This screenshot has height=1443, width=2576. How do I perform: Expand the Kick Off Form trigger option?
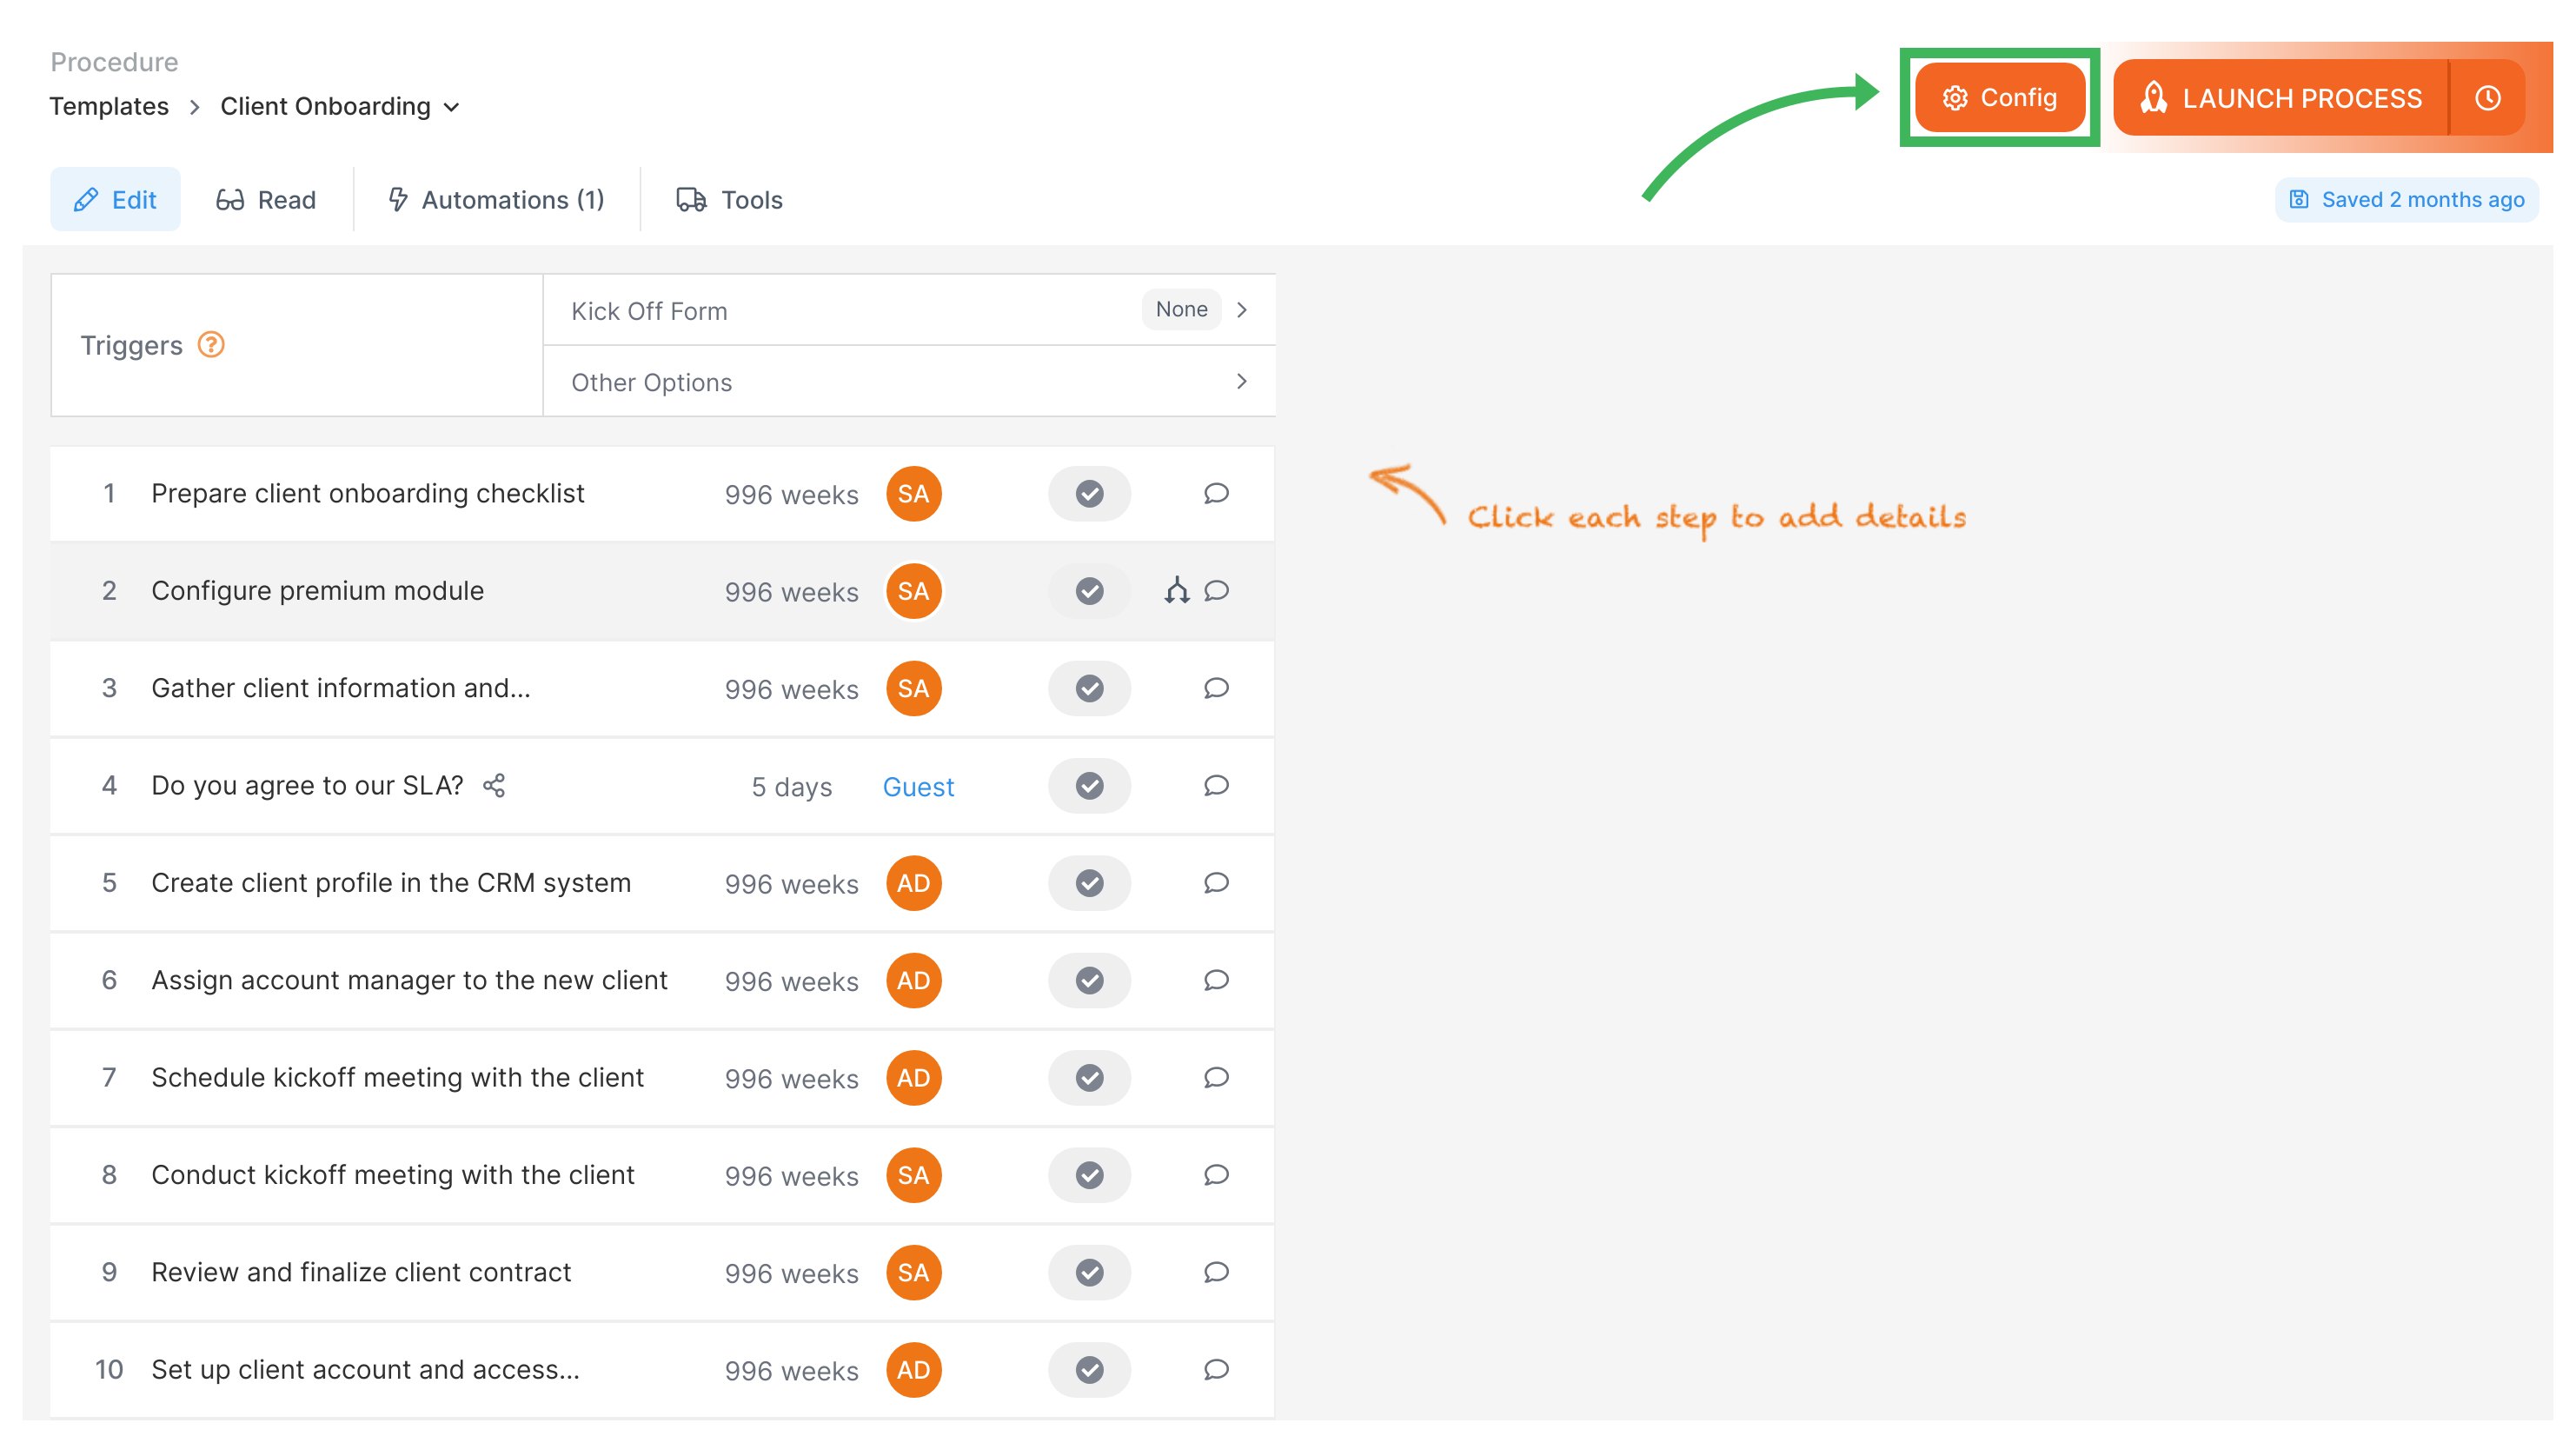pyautogui.click(x=909, y=310)
